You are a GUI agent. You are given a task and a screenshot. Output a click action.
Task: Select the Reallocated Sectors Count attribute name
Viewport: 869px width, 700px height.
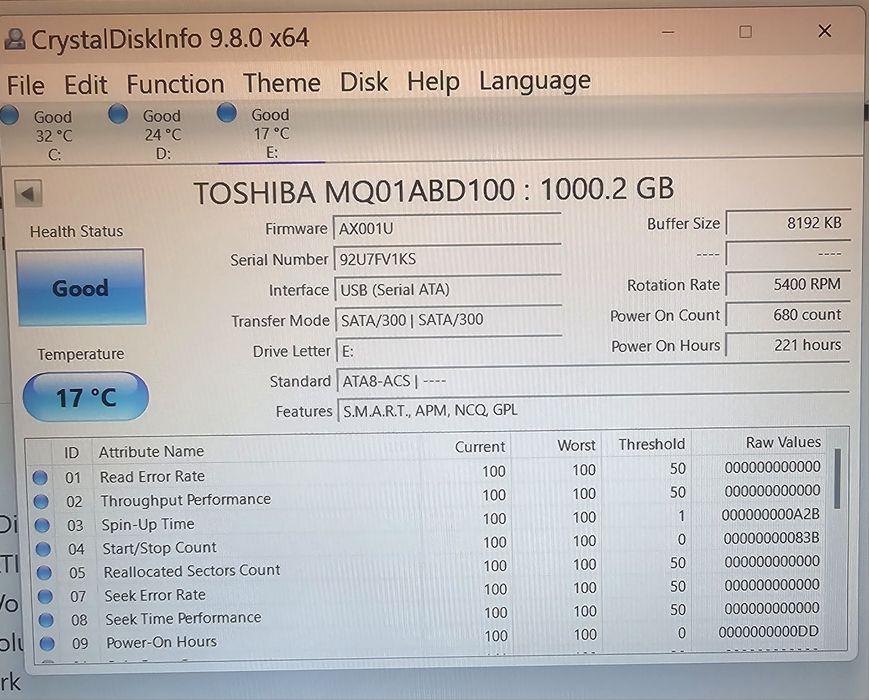coord(192,571)
